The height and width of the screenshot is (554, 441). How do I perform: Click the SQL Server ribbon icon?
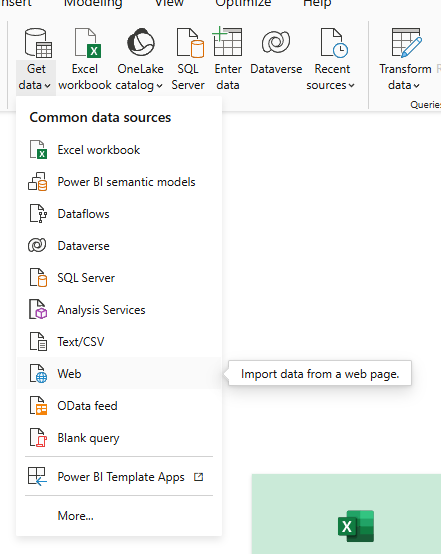(190, 43)
